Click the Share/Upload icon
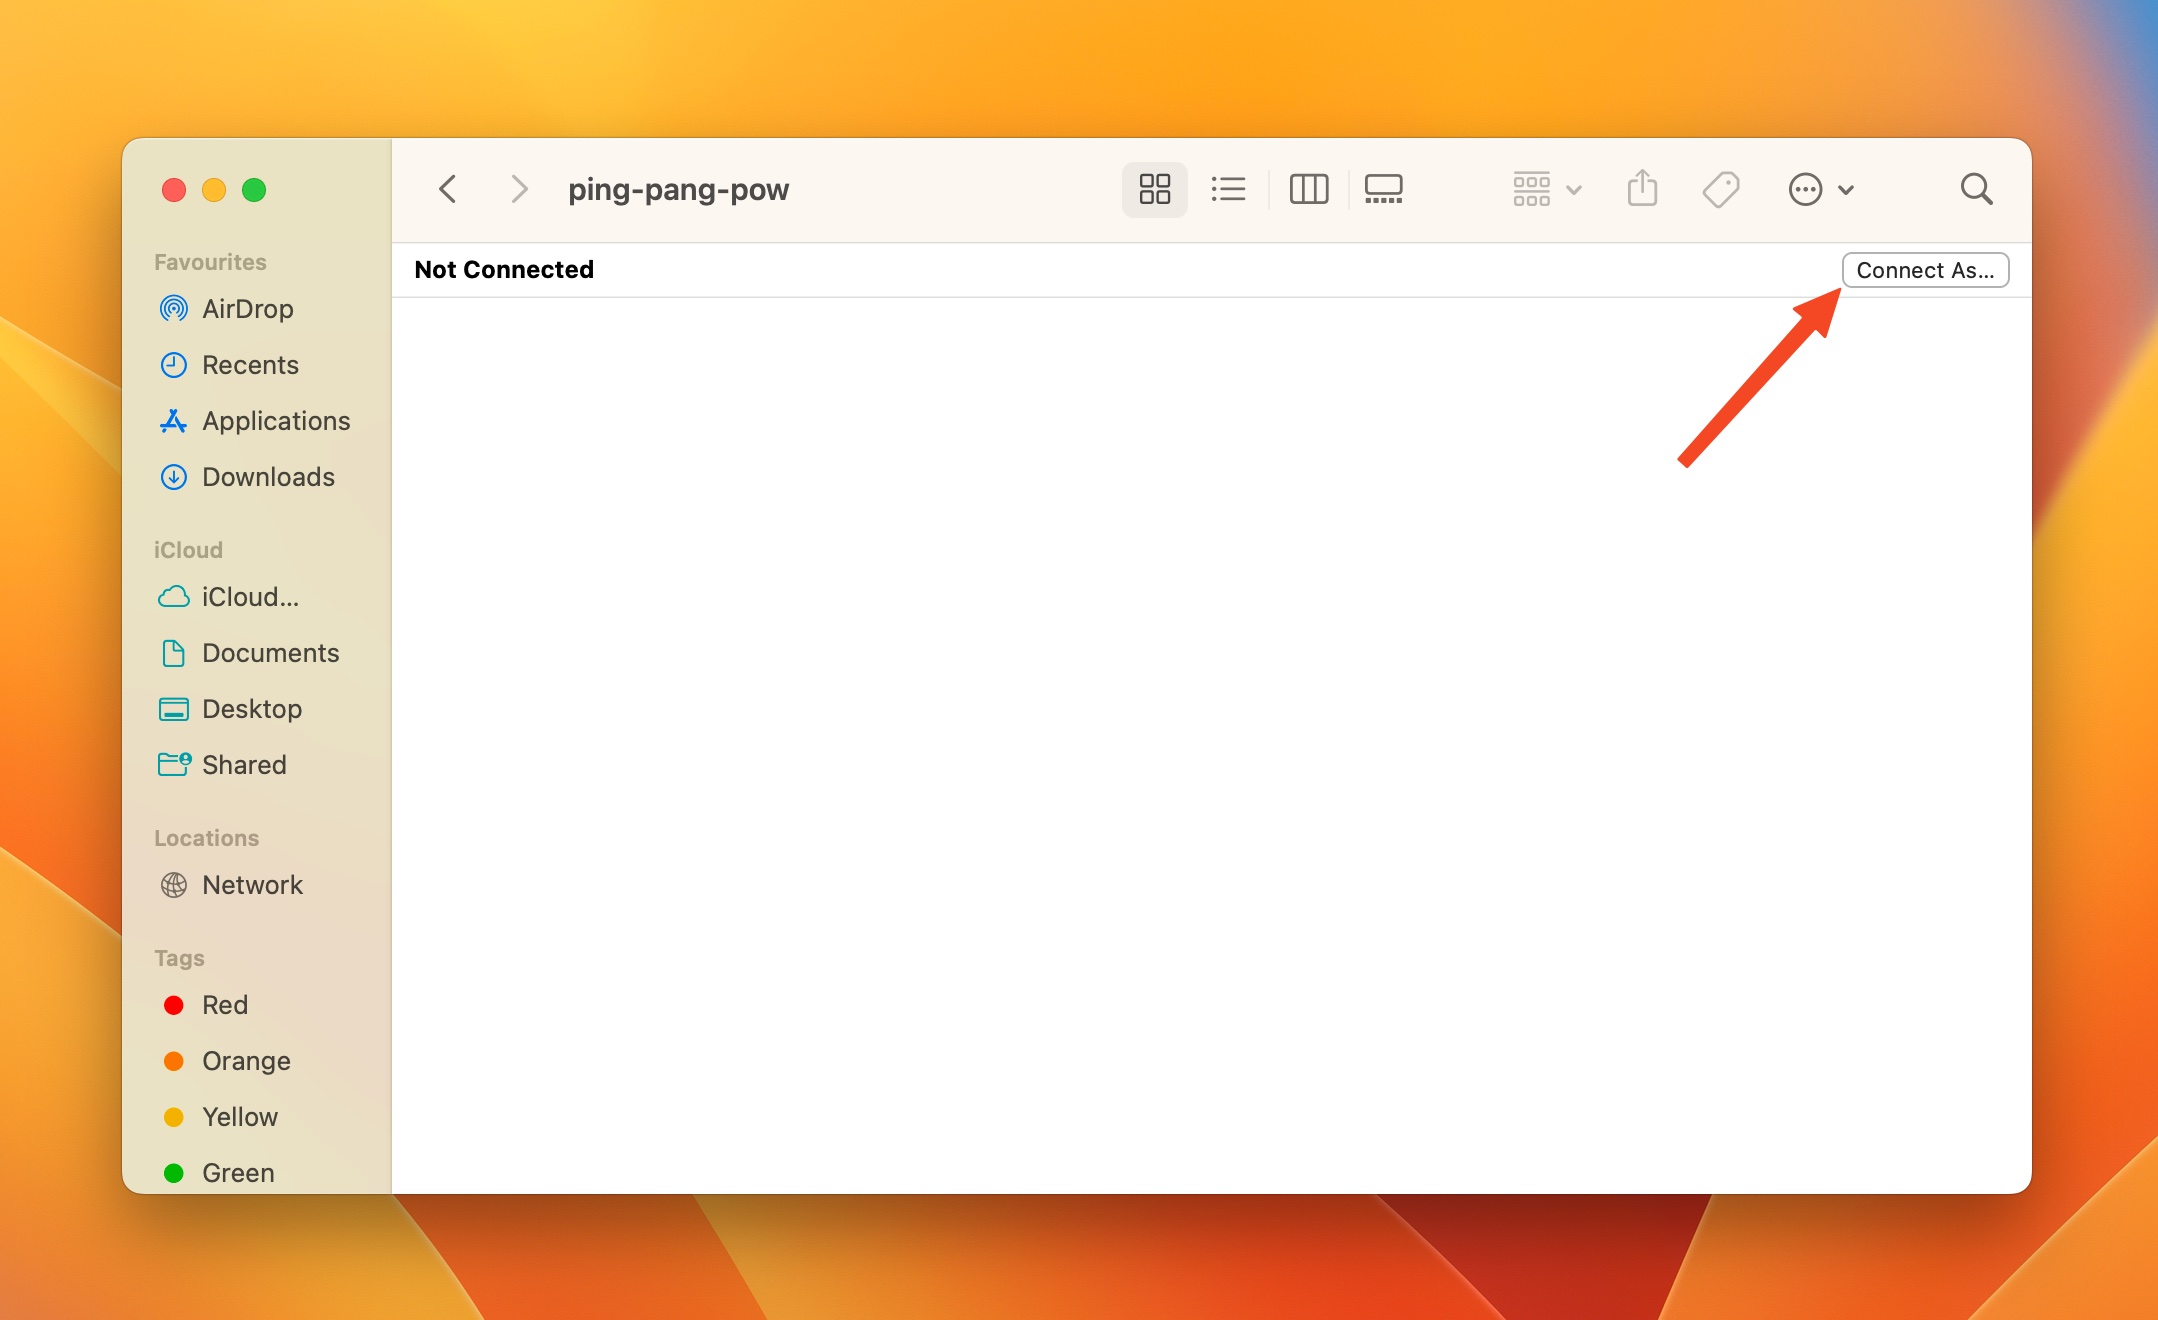Viewport: 2158px width, 1320px height. (x=1643, y=188)
